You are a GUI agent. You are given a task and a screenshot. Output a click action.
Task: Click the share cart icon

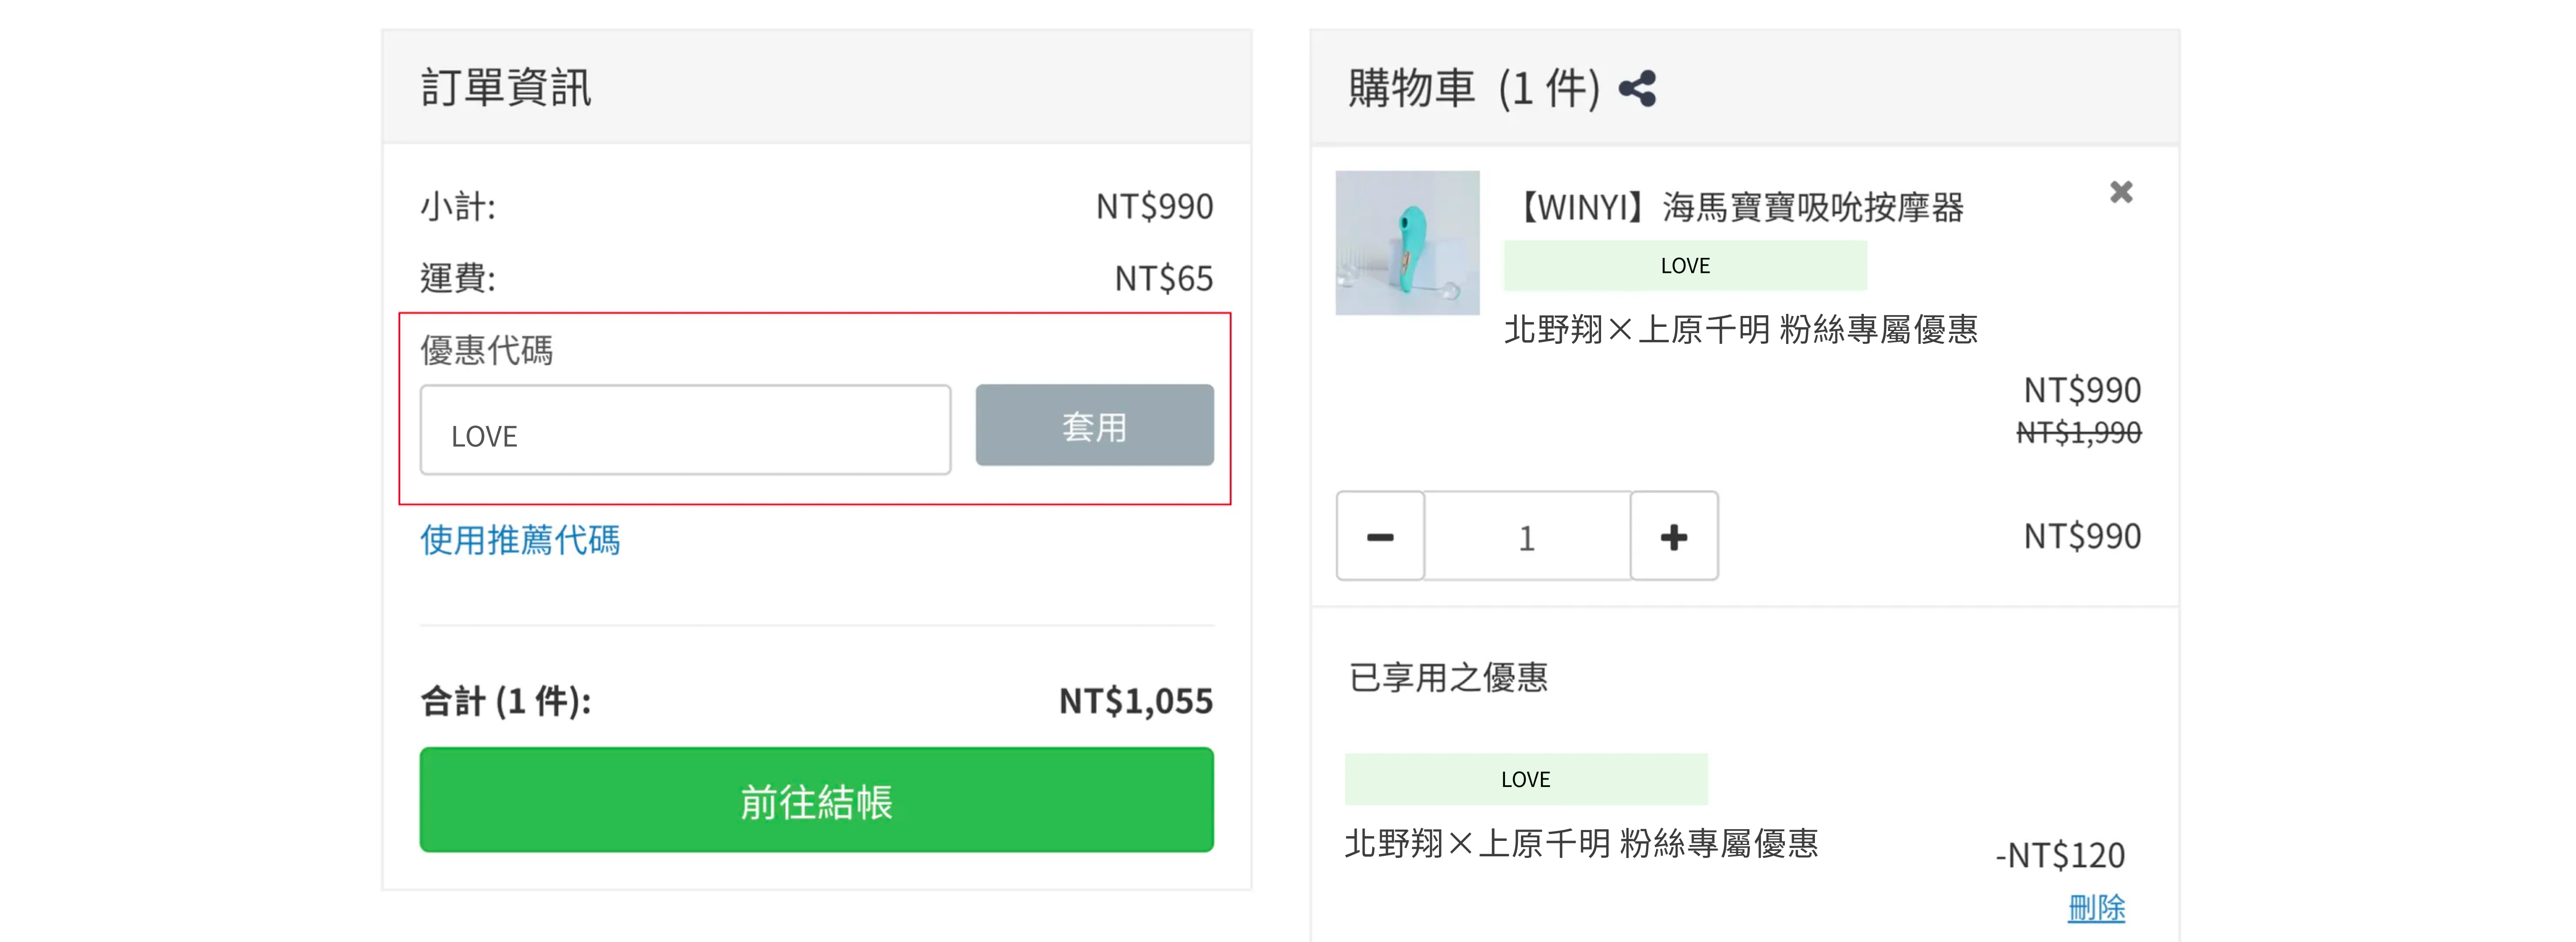pos(1637,89)
